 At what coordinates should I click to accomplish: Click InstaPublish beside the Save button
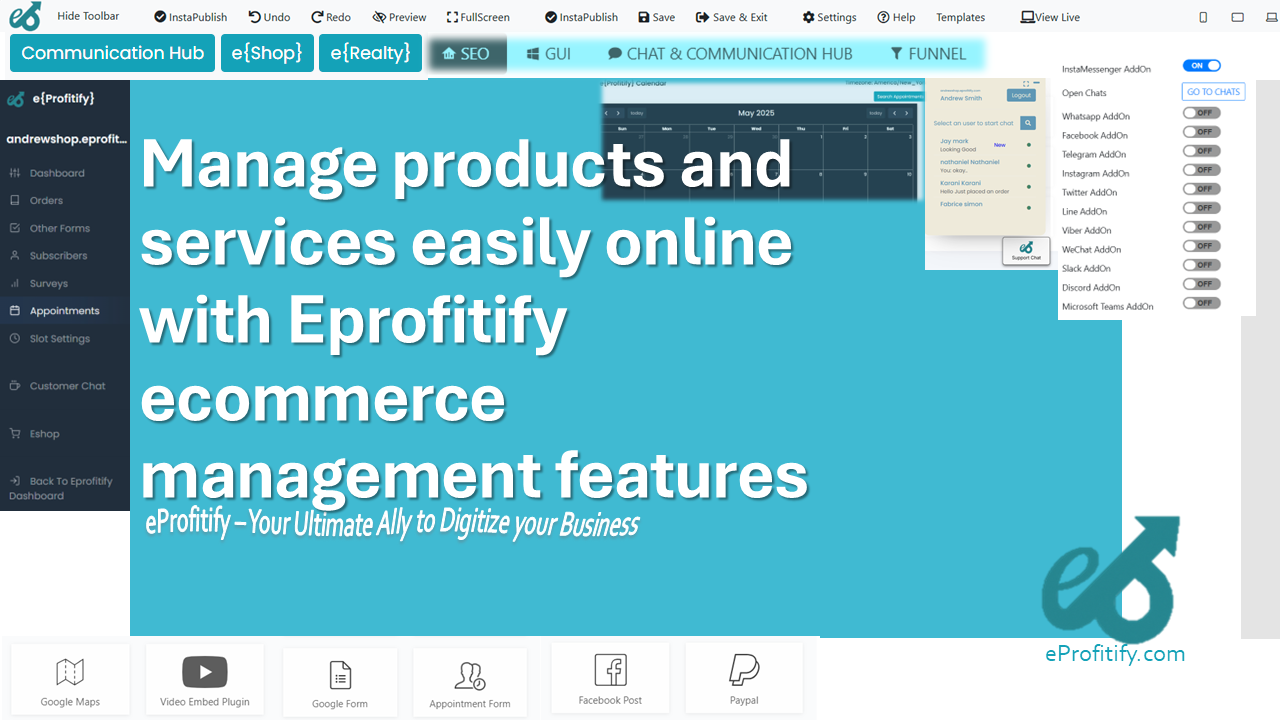581,17
